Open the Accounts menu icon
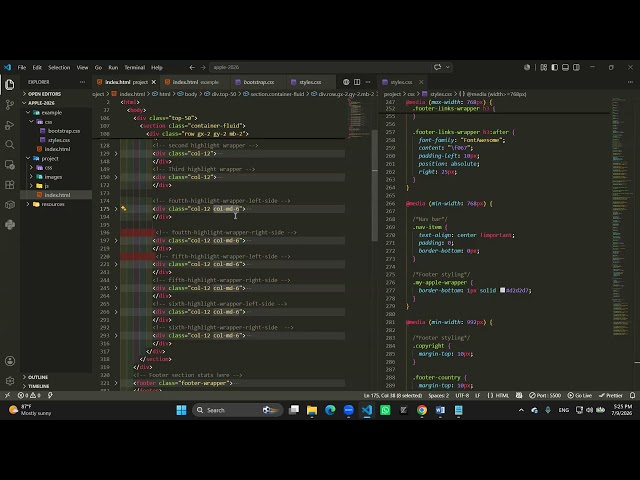This screenshot has height=480, width=640. (x=10, y=361)
